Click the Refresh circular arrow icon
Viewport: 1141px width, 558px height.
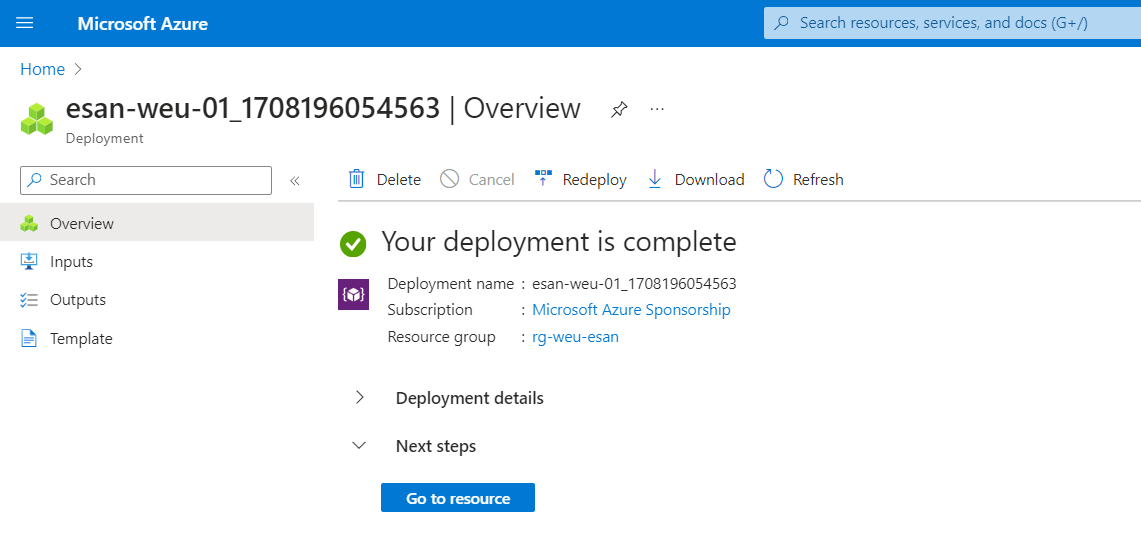774,179
